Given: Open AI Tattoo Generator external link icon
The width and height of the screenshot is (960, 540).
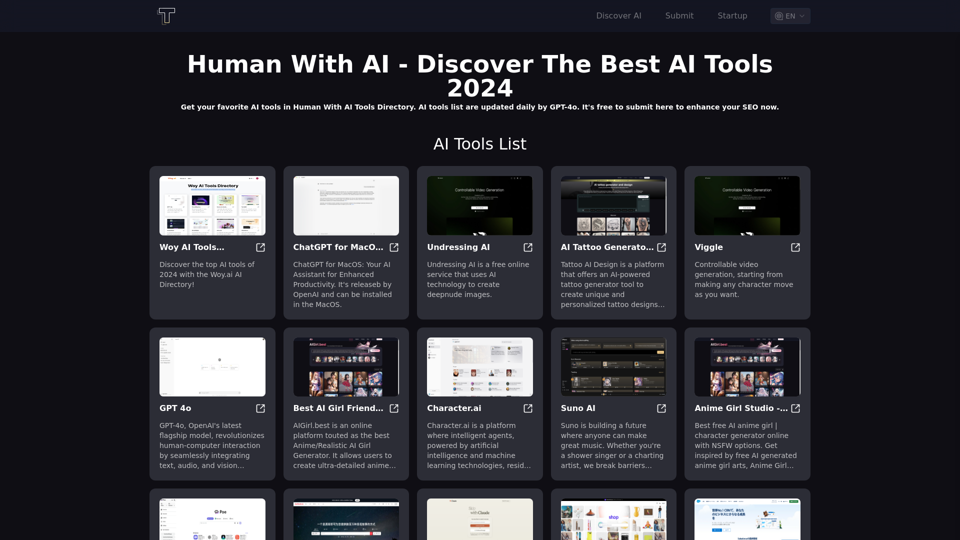Looking at the screenshot, I should [661, 247].
